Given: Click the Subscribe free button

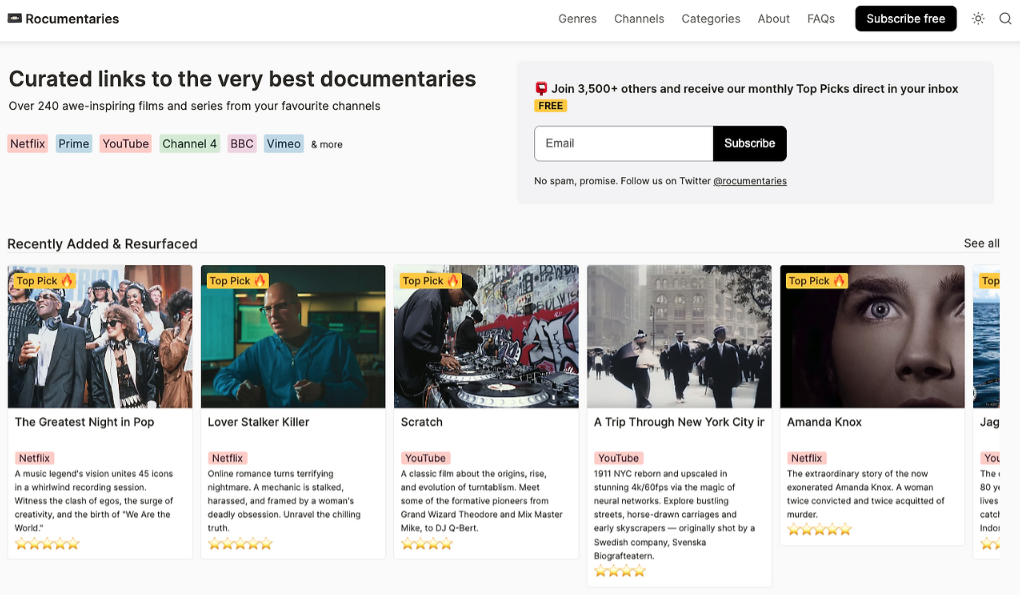Looking at the screenshot, I should click(x=906, y=18).
